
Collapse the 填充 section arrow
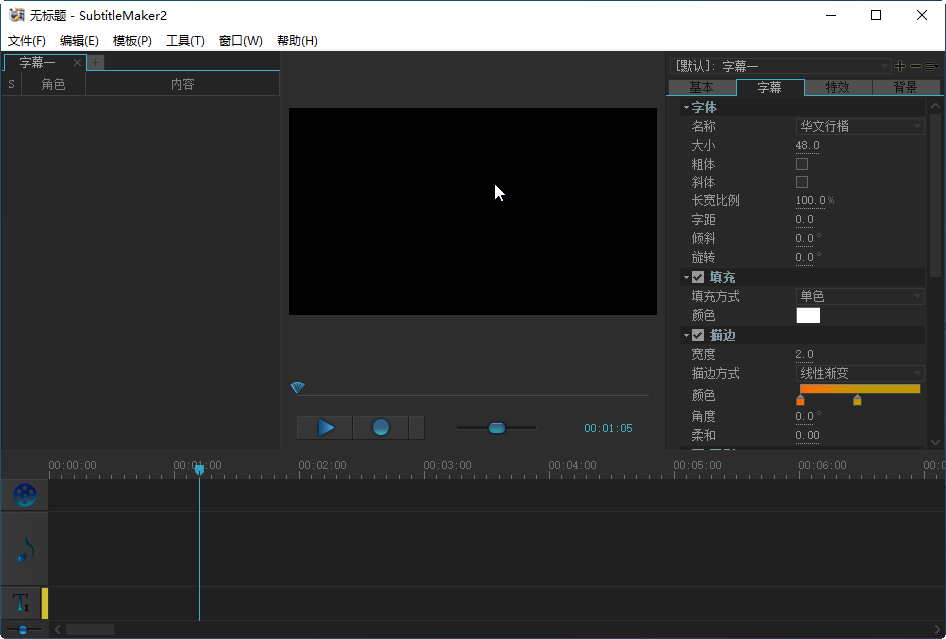click(686, 278)
